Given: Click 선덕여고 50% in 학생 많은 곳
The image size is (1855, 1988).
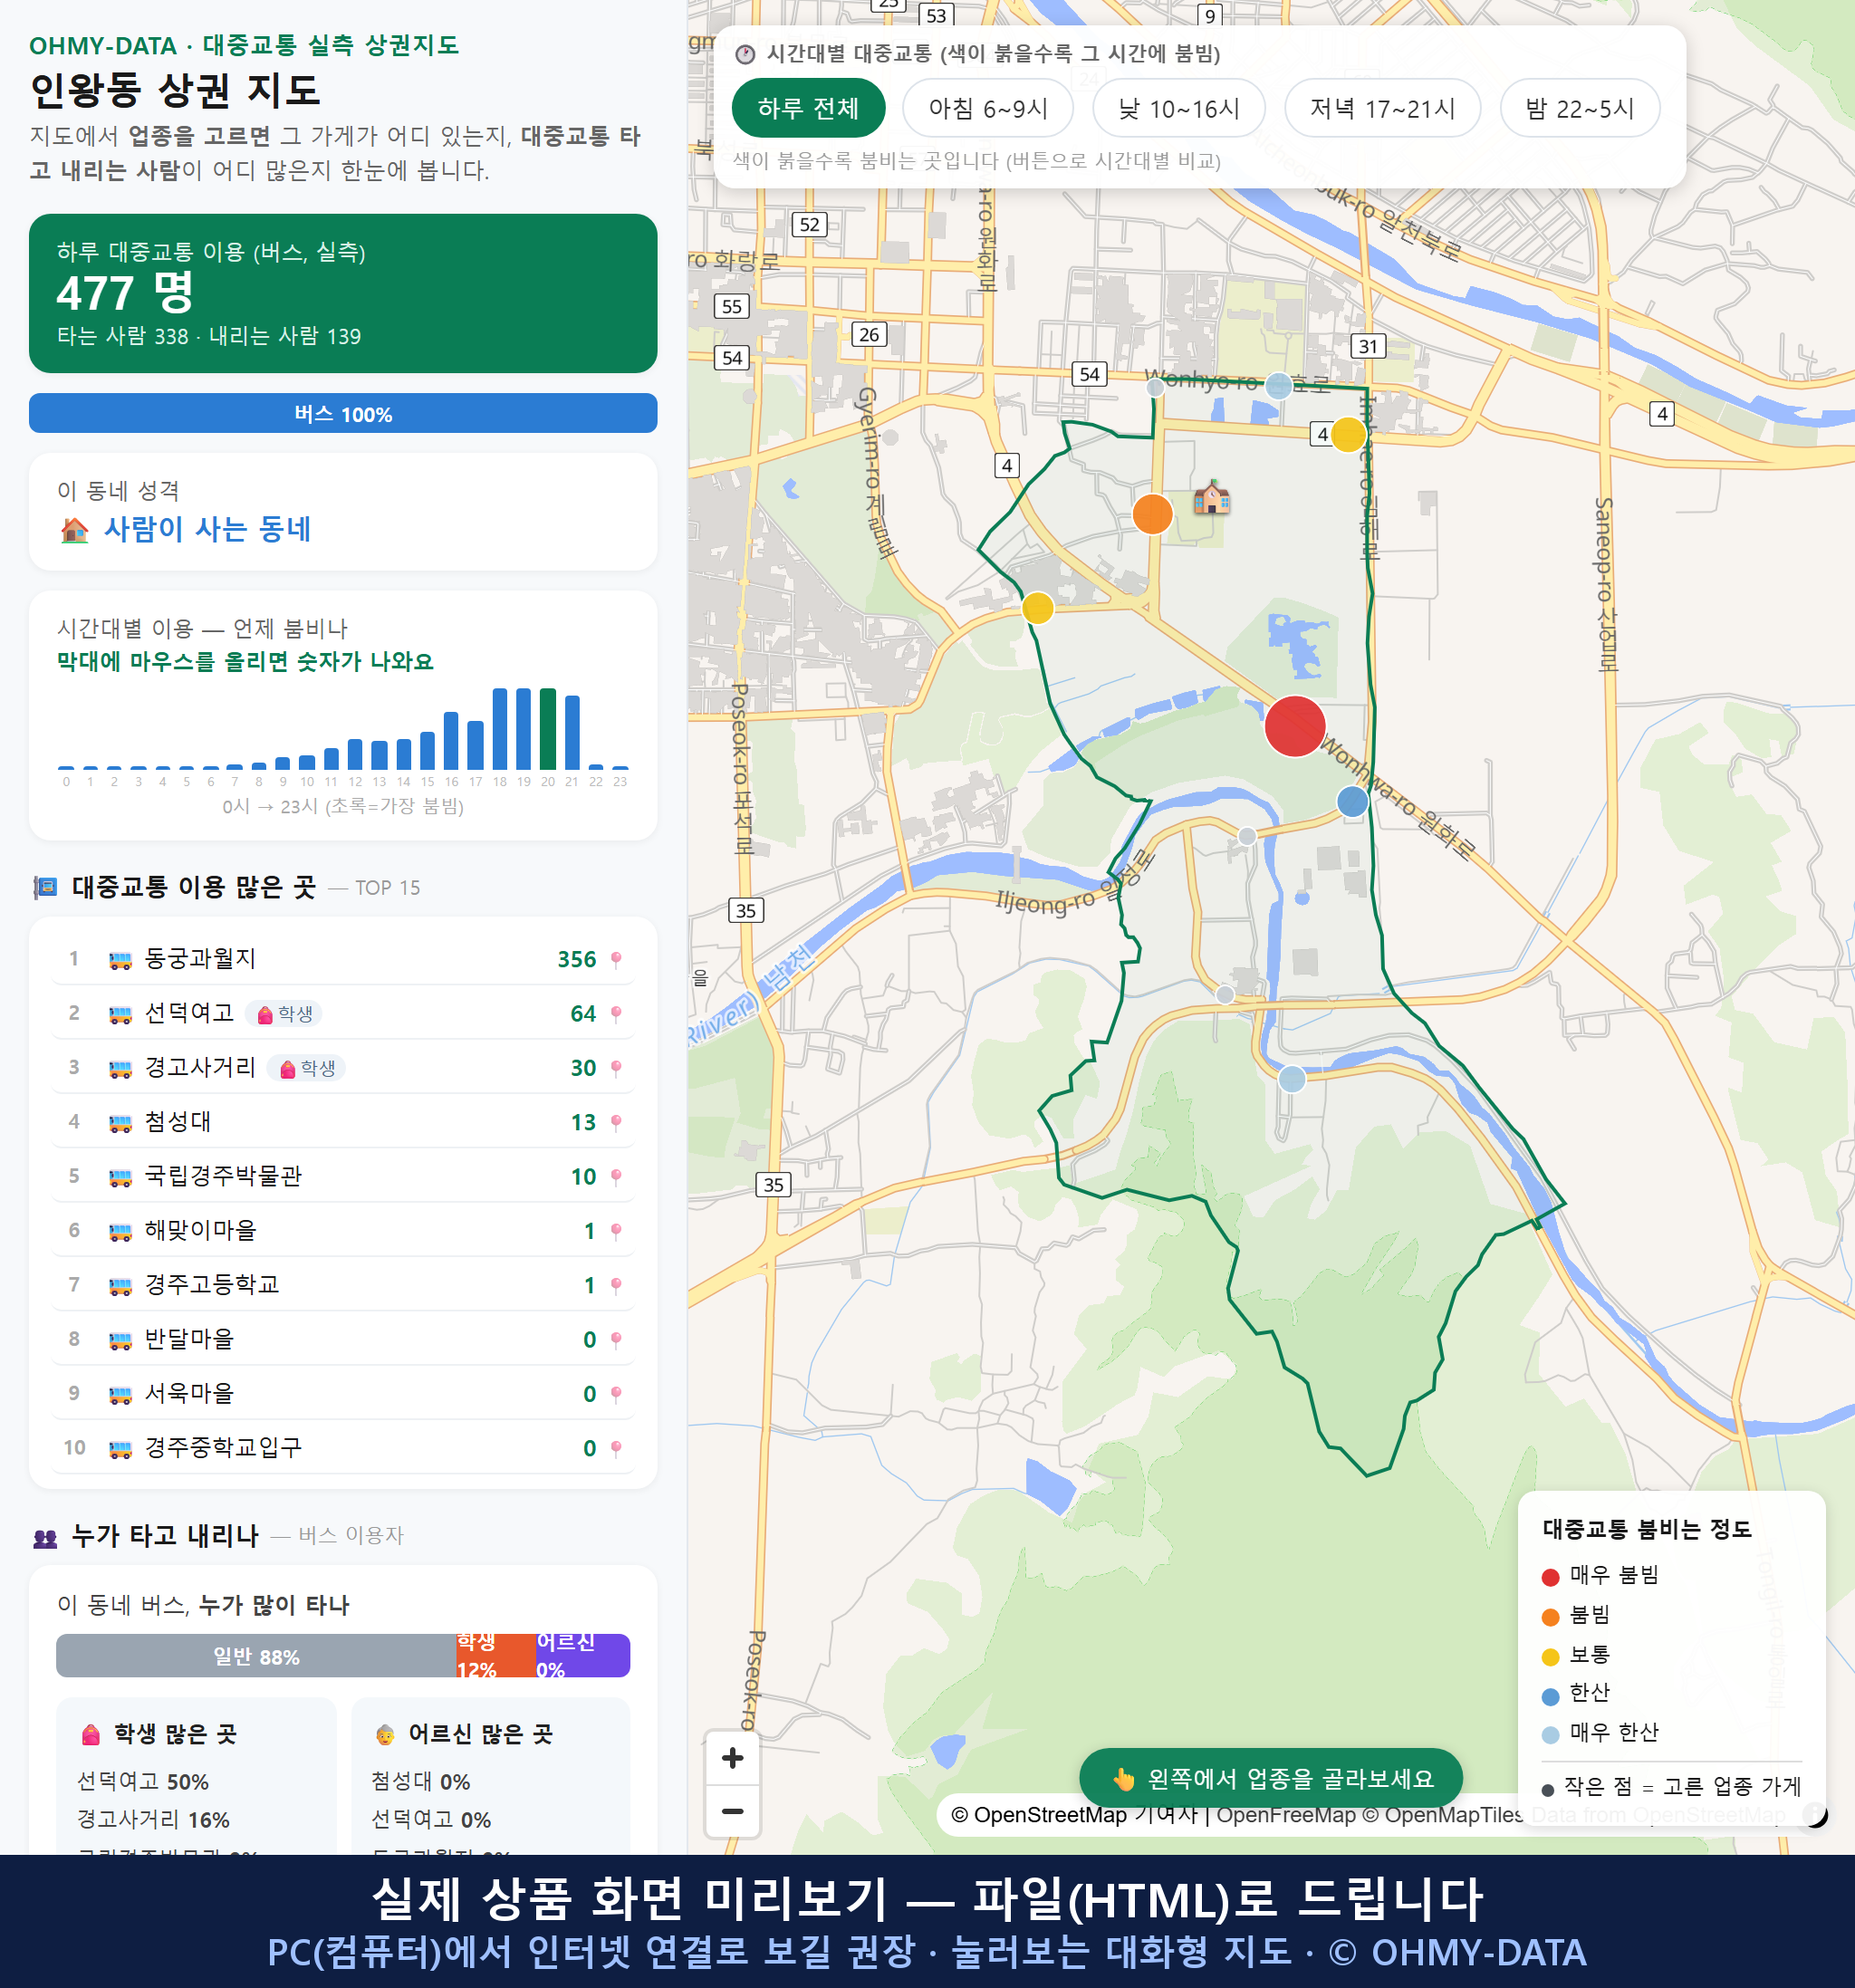Looking at the screenshot, I should pos(143,1782).
